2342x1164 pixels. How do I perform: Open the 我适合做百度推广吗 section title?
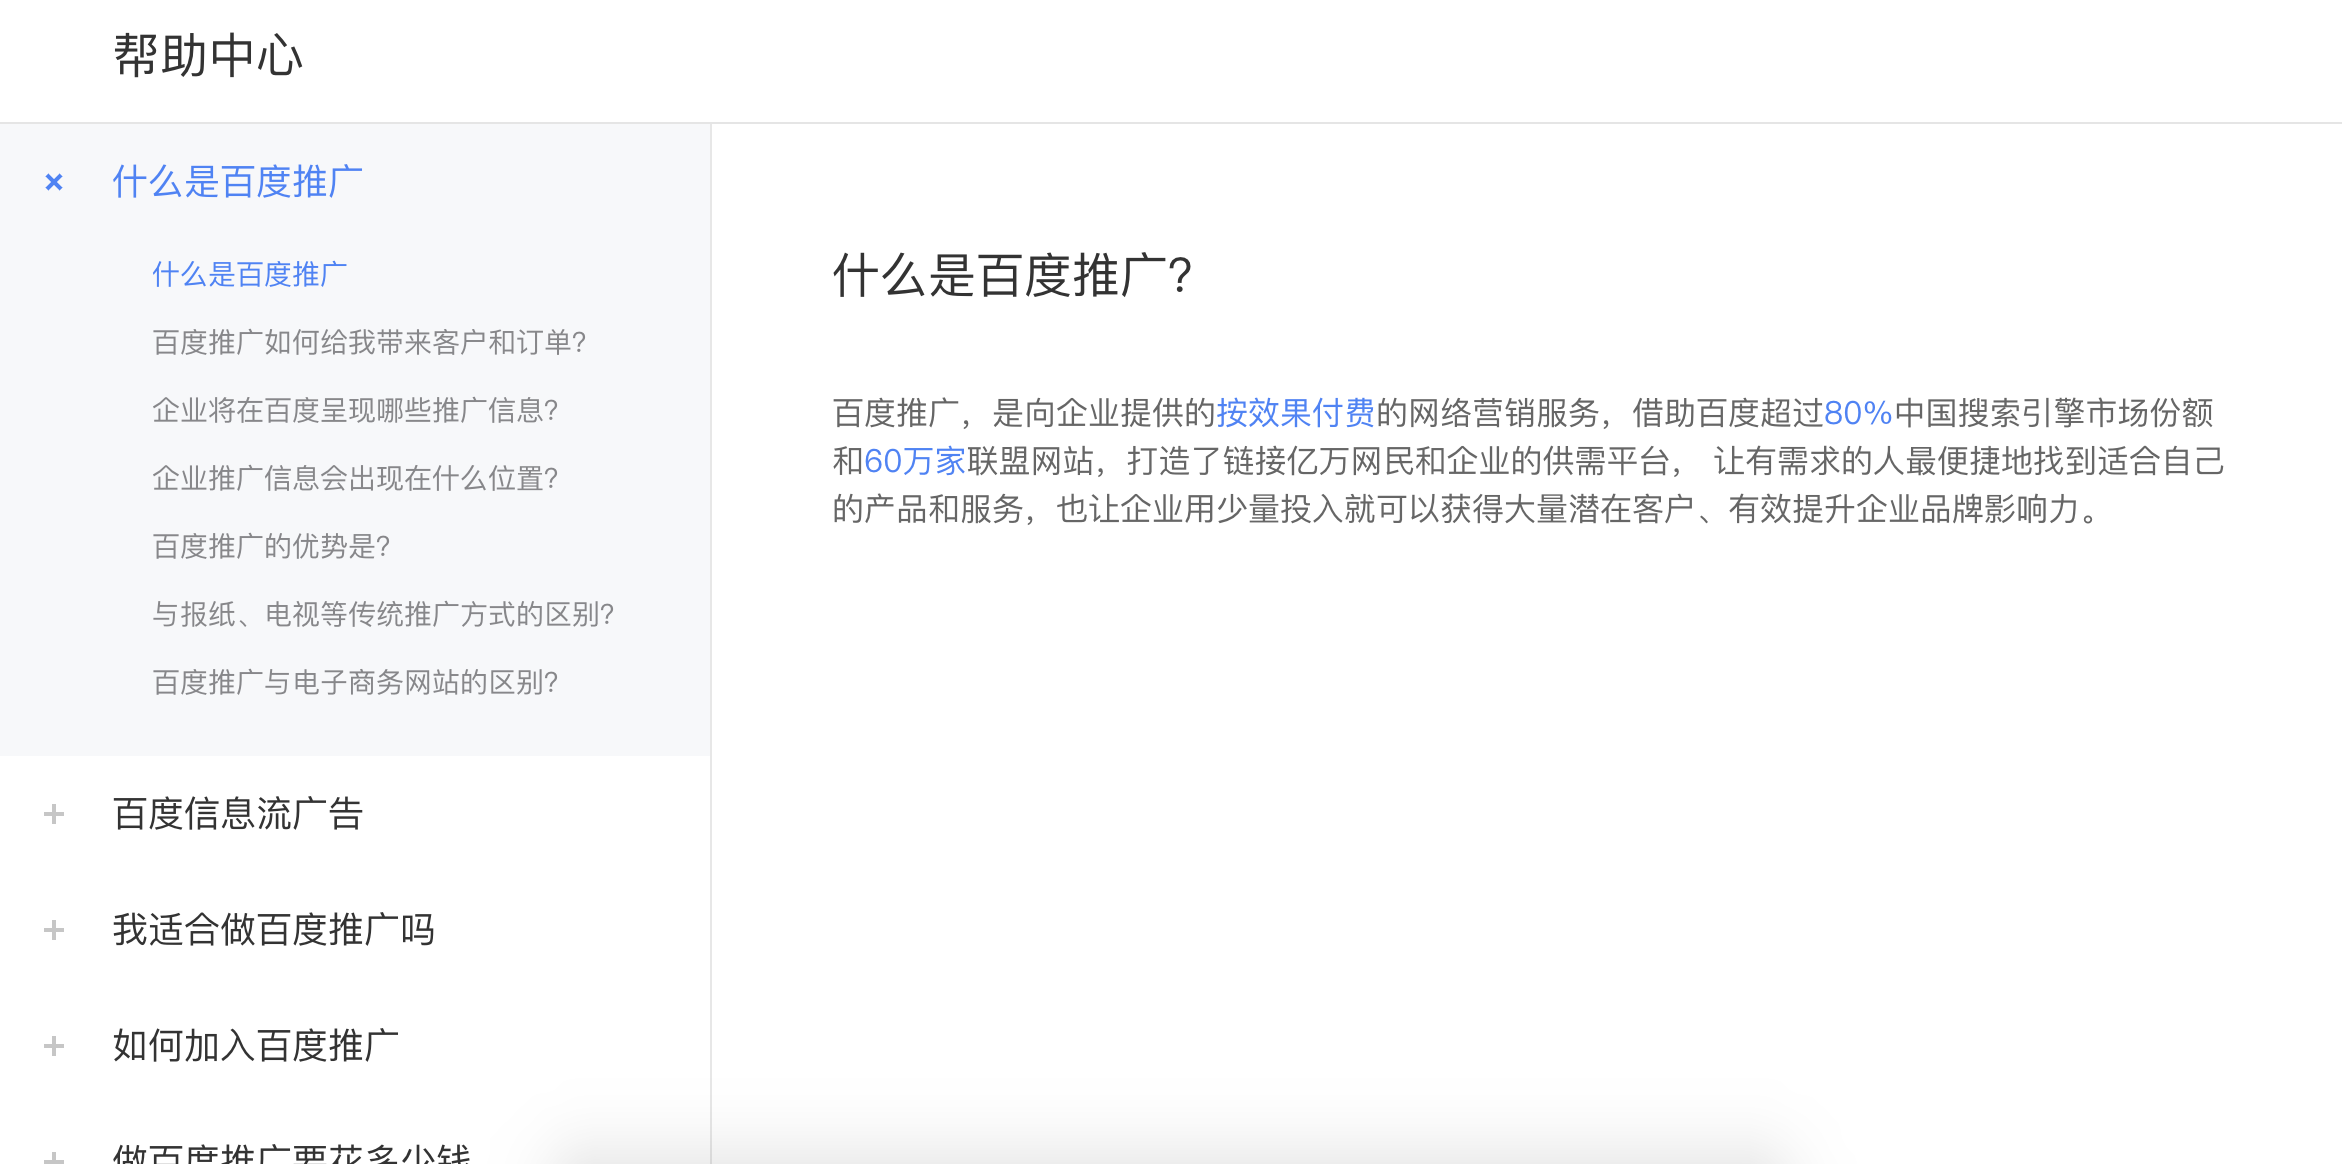pyautogui.click(x=273, y=930)
